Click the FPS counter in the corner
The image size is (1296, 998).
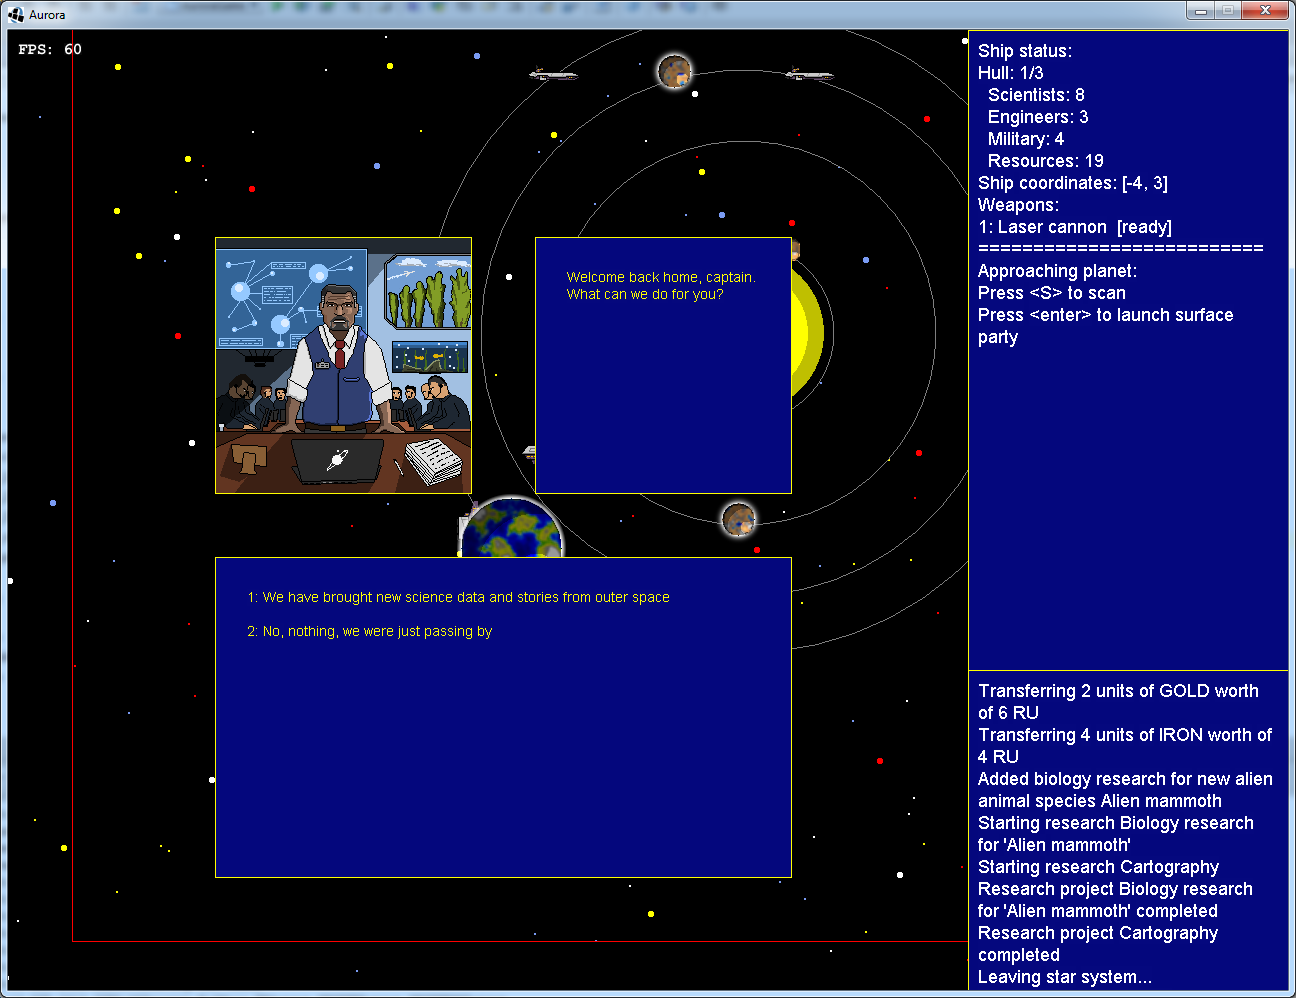pos(50,49)
